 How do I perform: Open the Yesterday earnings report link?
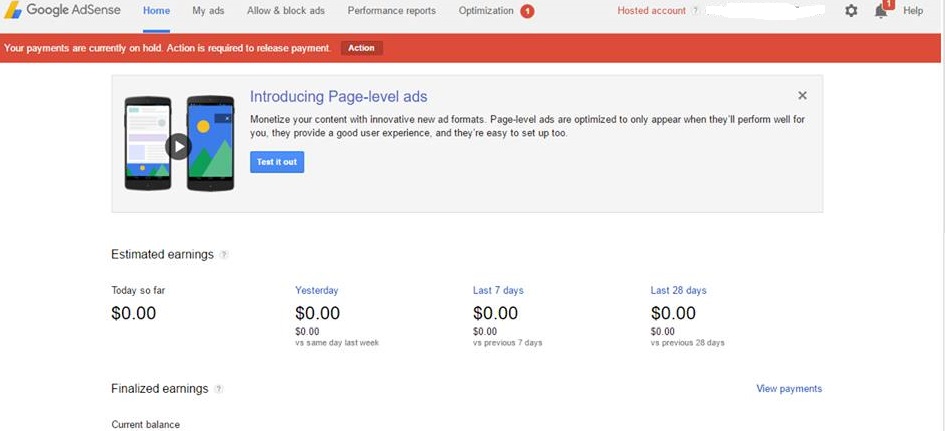tap(316, 291)
